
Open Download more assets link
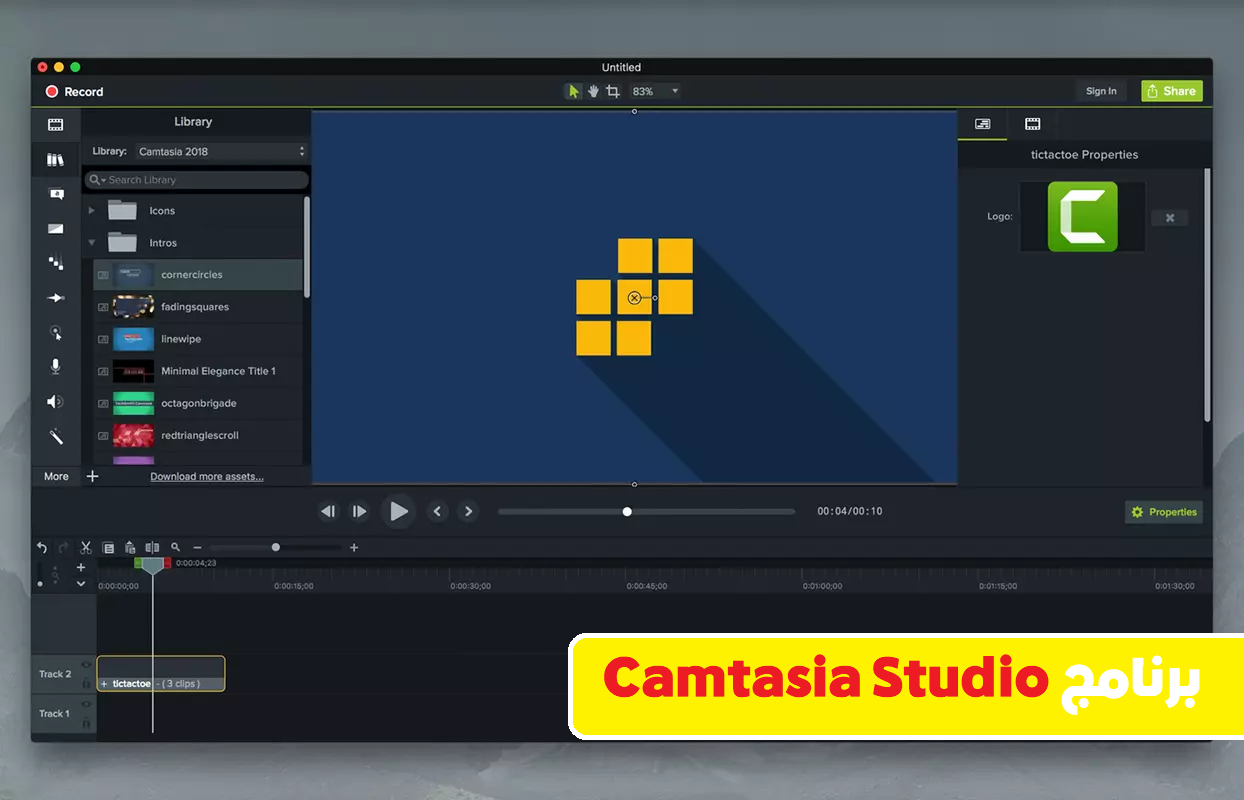point(207,477)
